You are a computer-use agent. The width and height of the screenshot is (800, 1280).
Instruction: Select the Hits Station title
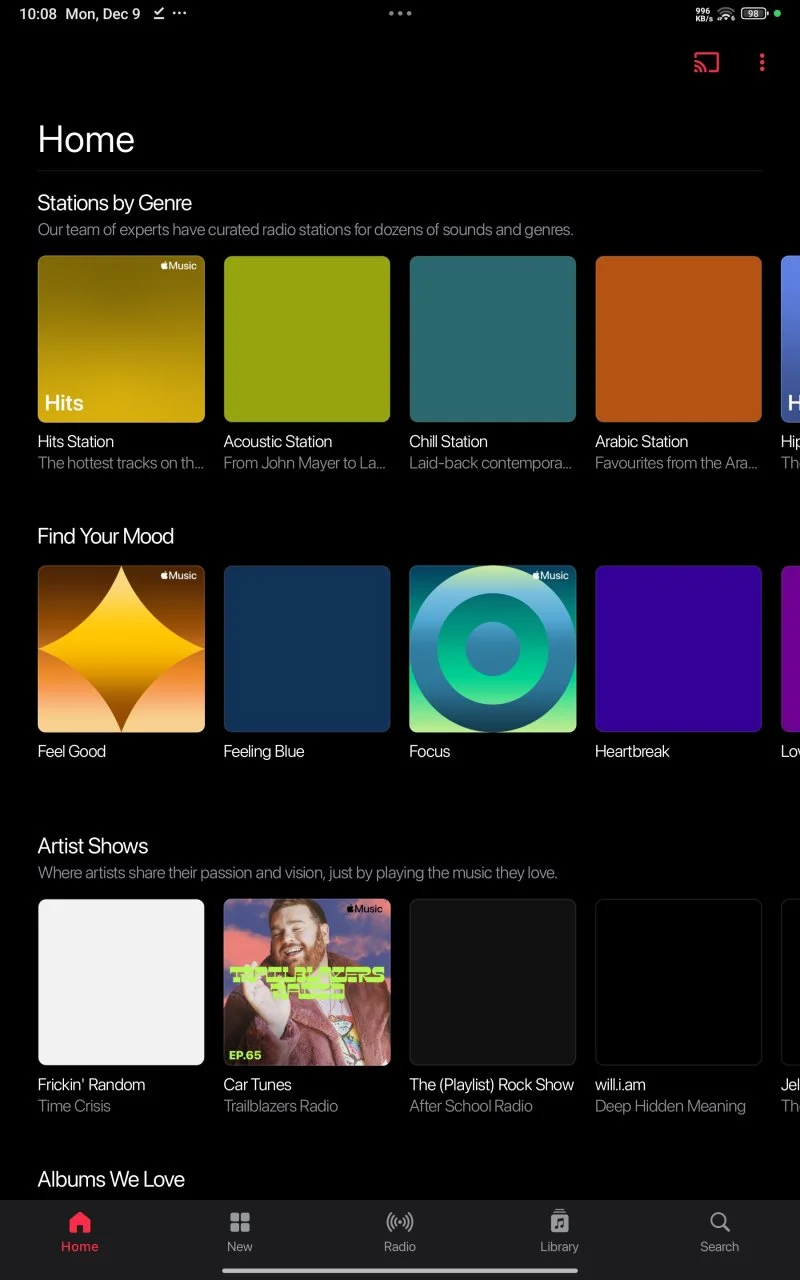click(x=76, y=441)
